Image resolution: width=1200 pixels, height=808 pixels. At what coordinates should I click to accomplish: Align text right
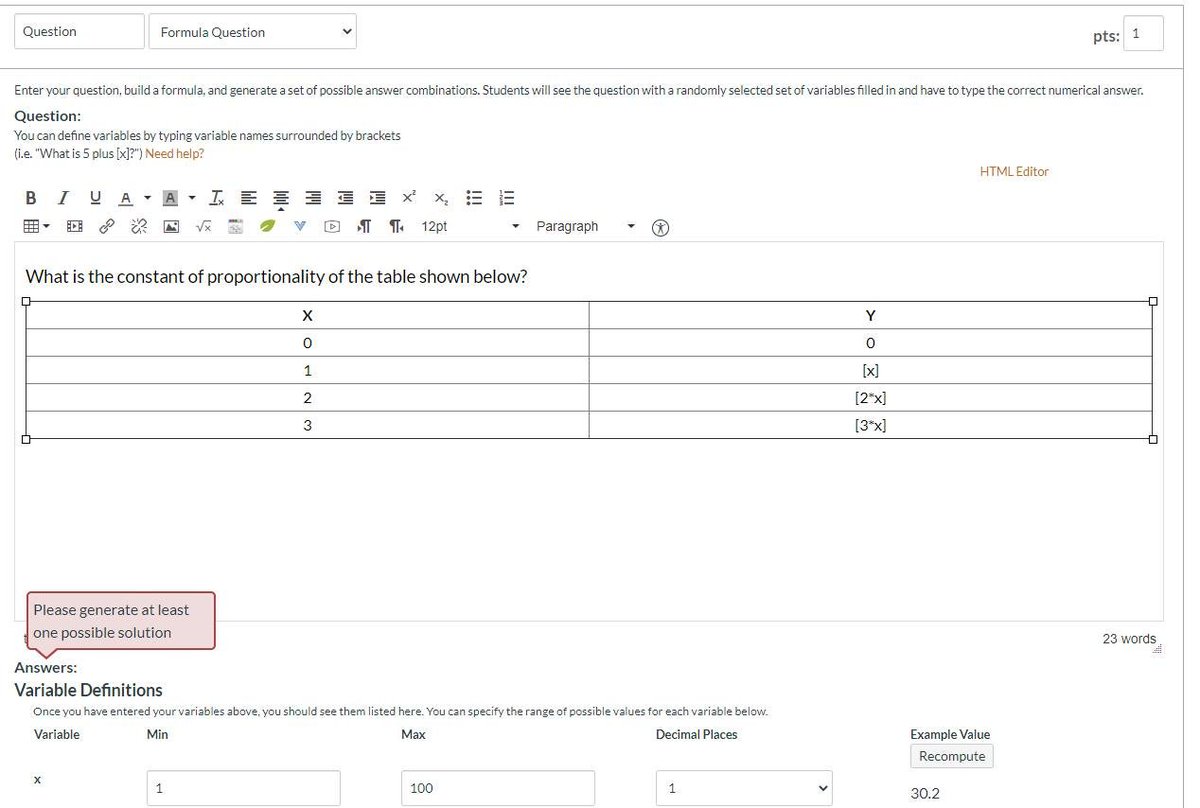(313, 198)
